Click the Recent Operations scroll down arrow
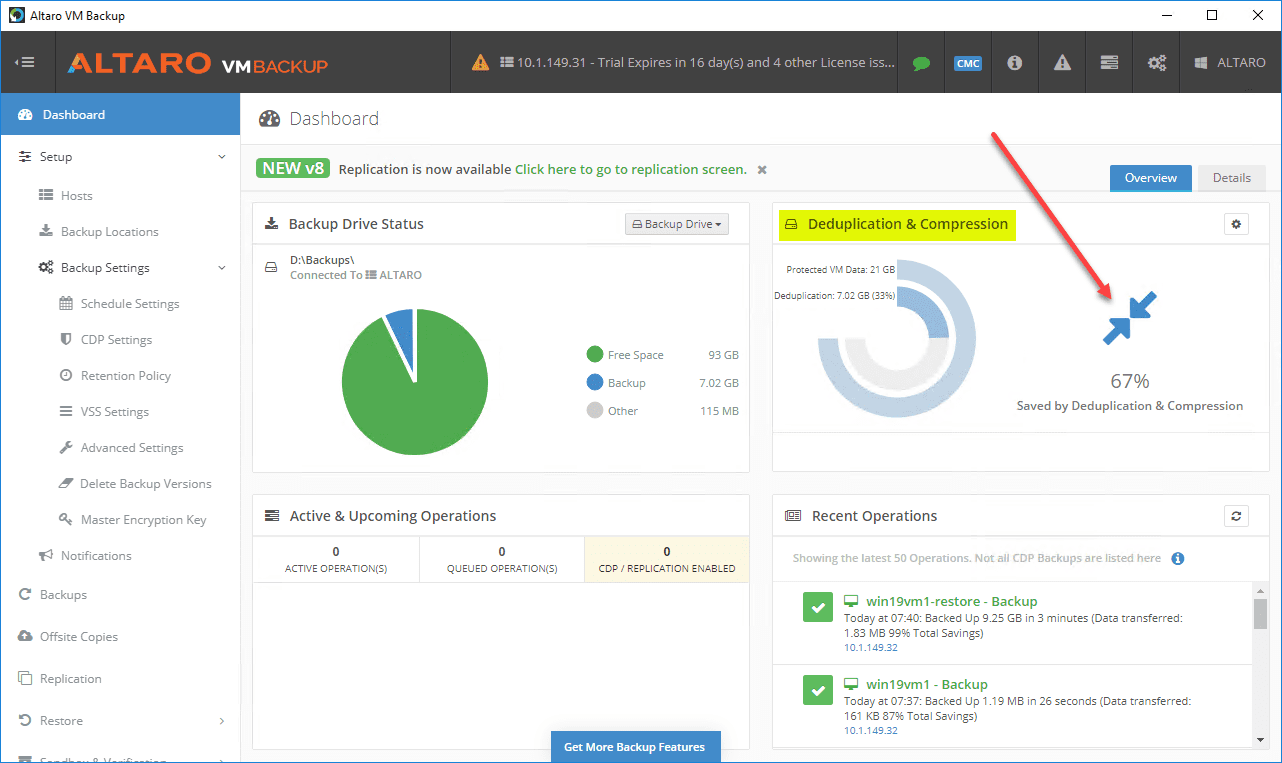1282x763 pixels. click(1261, 740)
